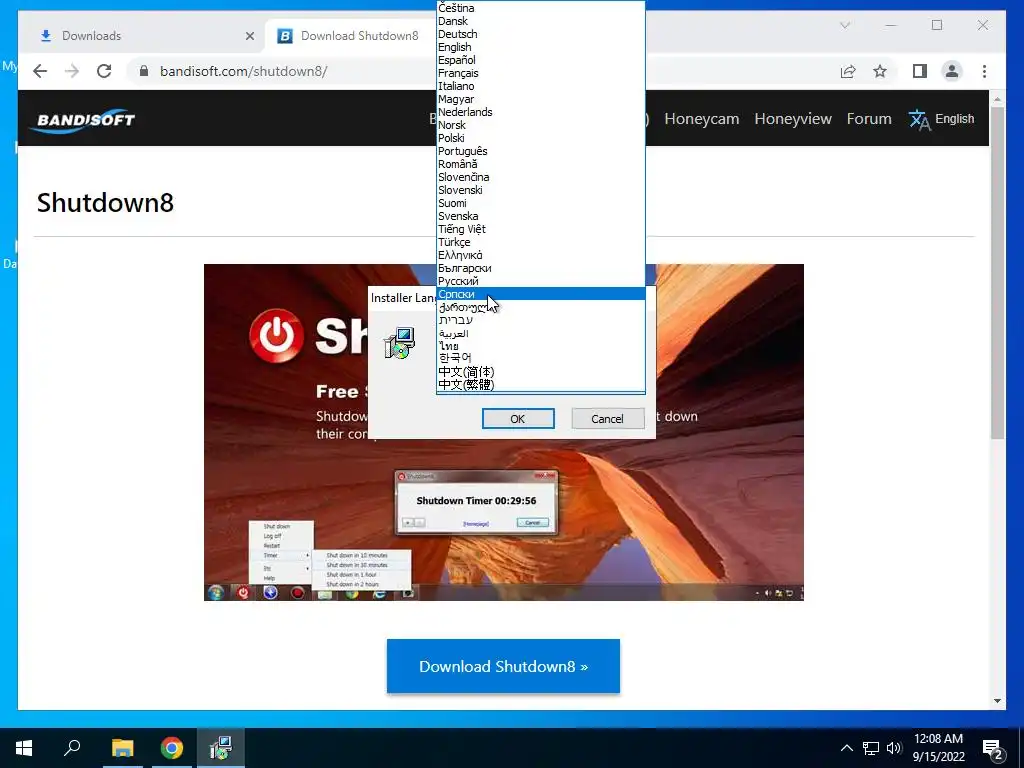Viewport: 1024px width, 768px height.
Task: Select Deutsch in the language list
Action: [x=541, y=34]
